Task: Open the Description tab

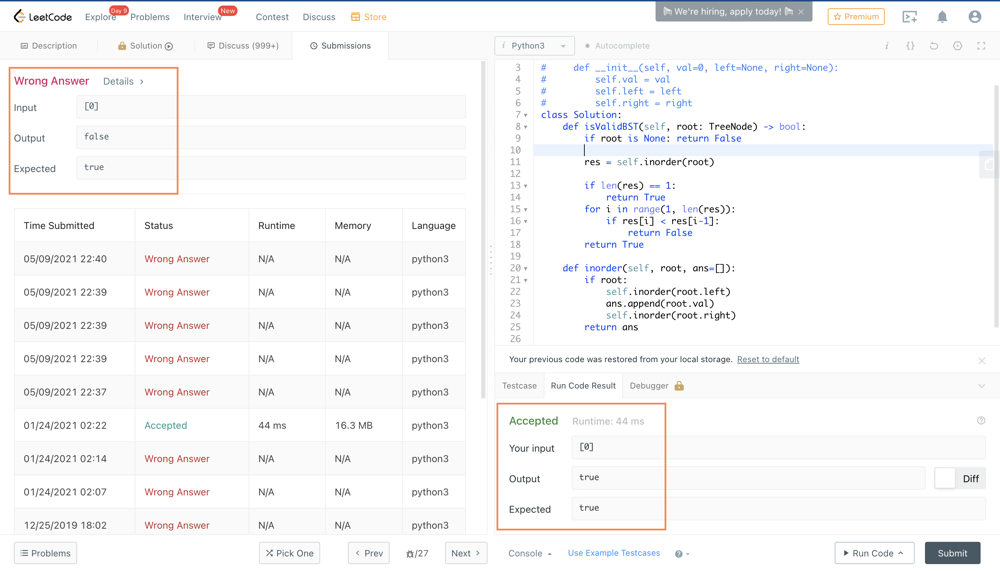Action: tap(48, 46)
